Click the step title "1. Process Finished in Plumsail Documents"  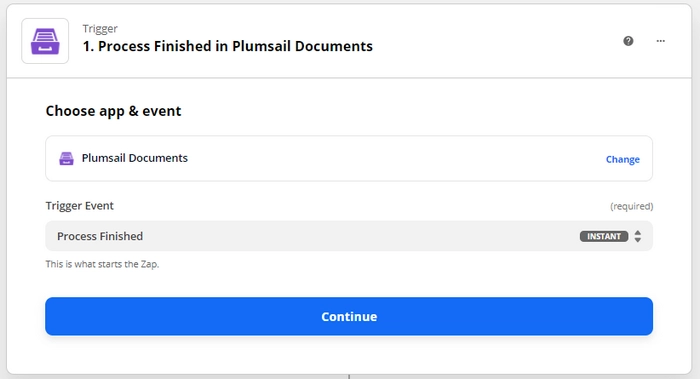click(x=228, y=46)
